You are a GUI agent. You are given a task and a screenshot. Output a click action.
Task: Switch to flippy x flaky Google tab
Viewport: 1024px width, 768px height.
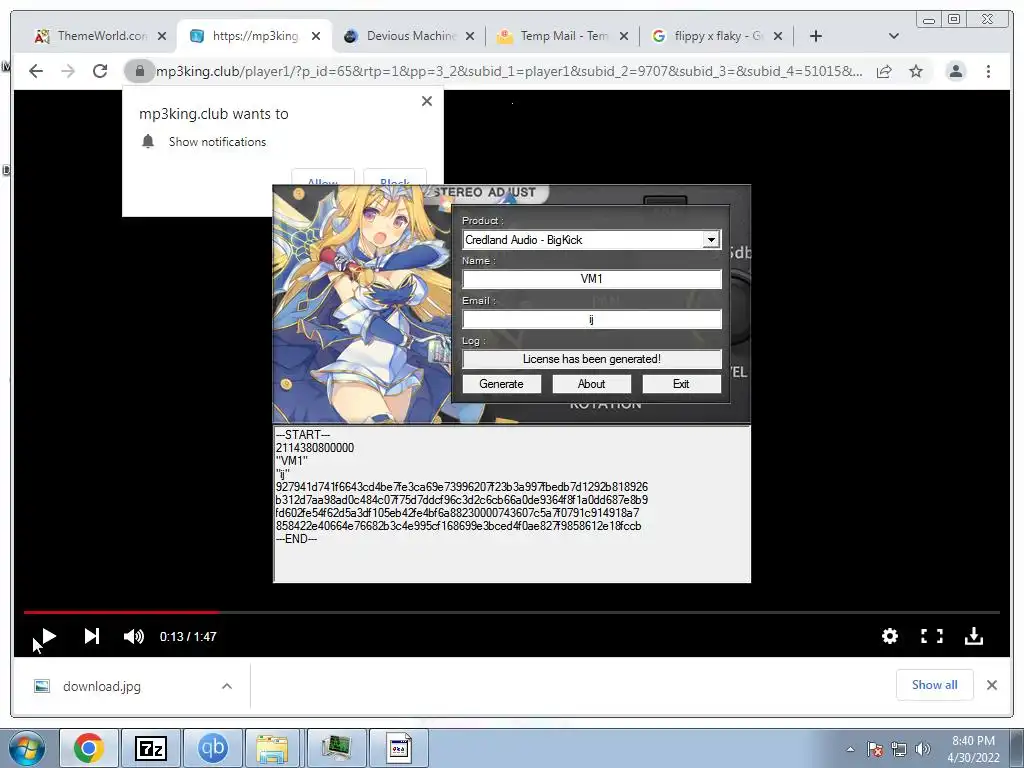click(718, 36)
